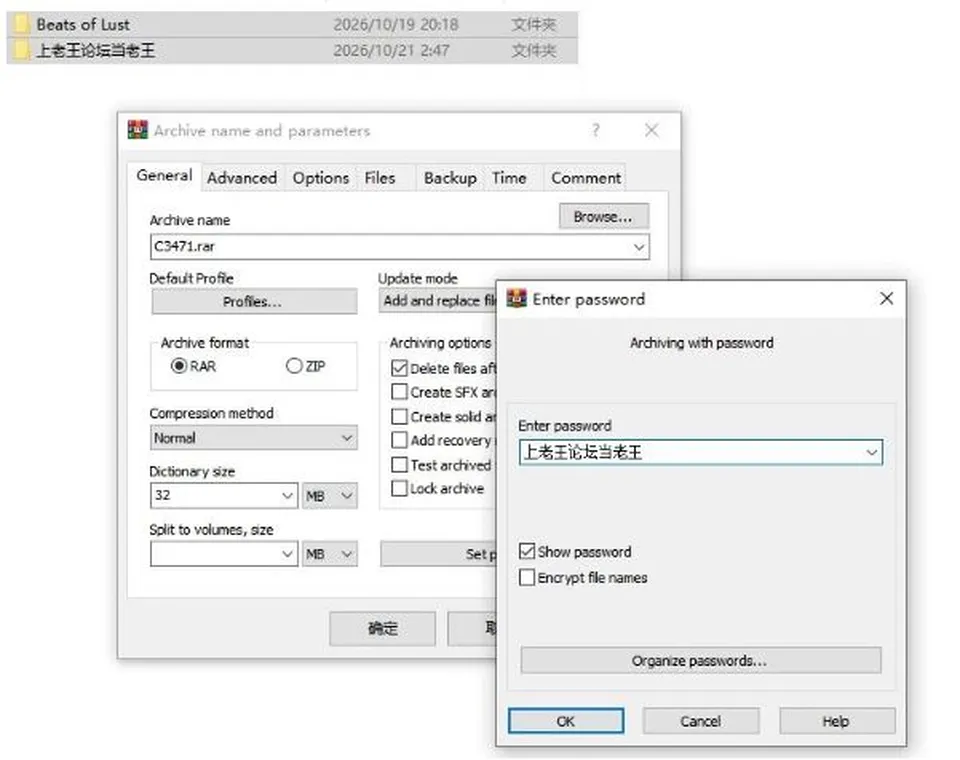Viewport: 960px width, 760px height.
Task: Close the Archive name and parameters dialog
Action: point(651,130)
